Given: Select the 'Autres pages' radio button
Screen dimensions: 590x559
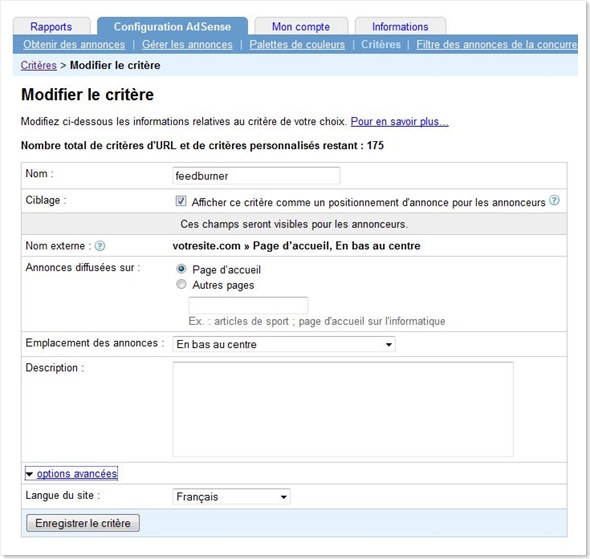Looking at the screenshot, I should click(x=181, y=284).
